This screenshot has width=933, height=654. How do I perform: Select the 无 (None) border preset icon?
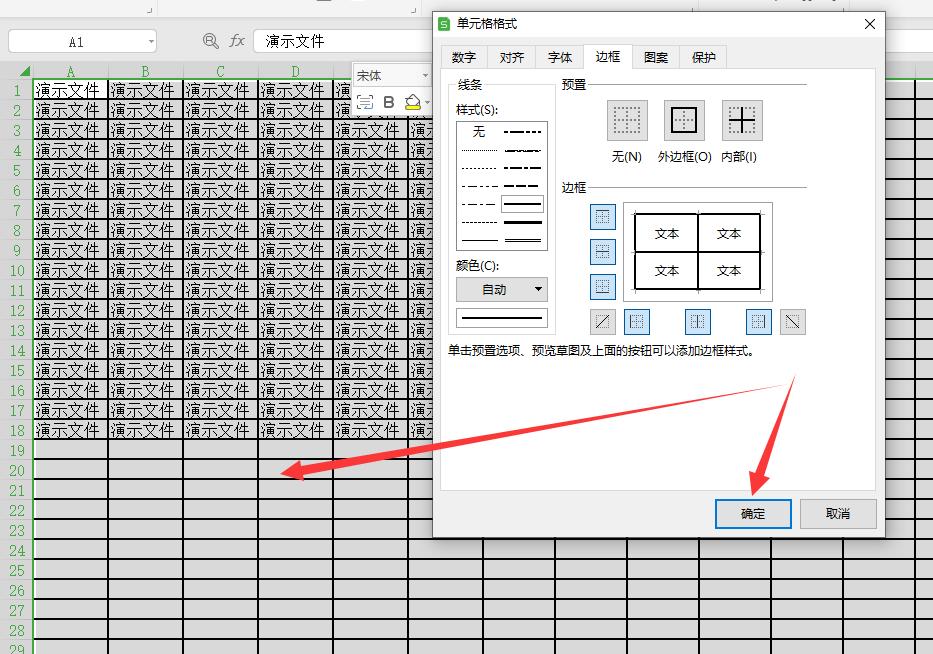(626, 119)
